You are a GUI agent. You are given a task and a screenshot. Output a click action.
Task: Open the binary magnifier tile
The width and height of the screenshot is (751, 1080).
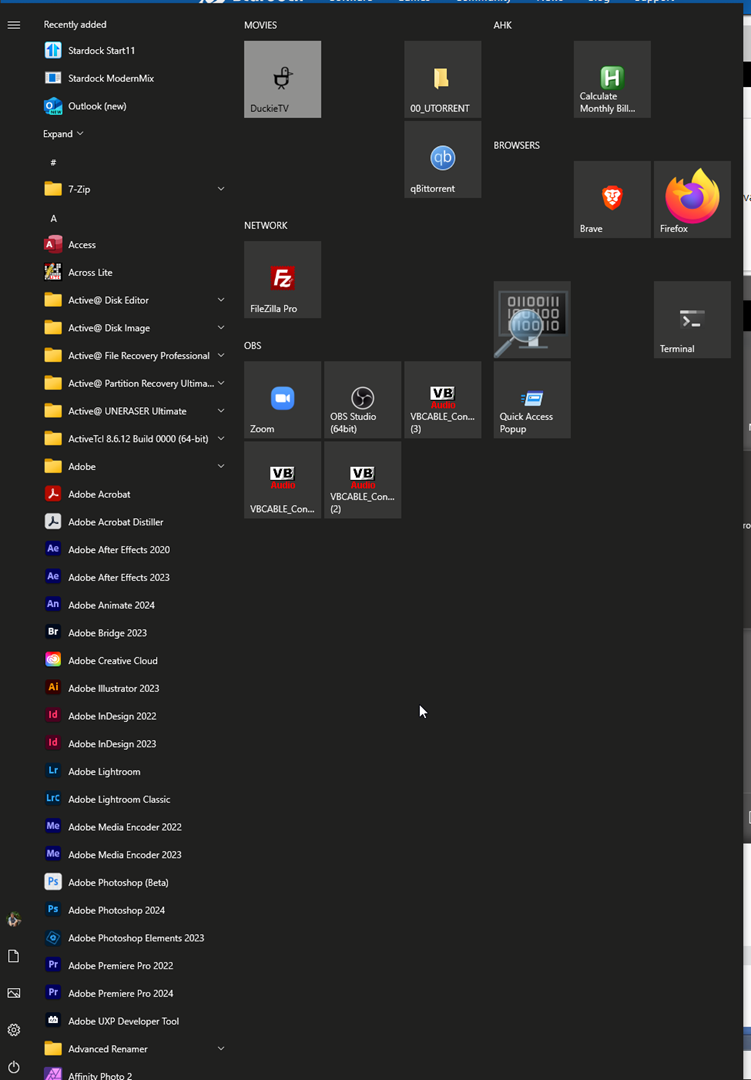(532, 320)
